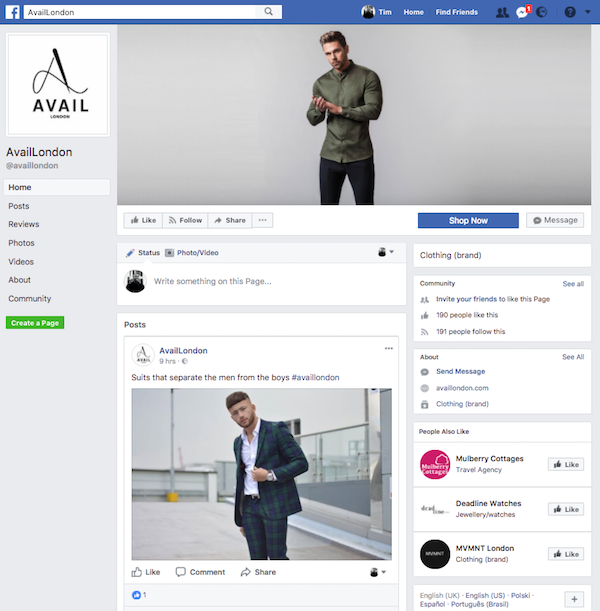This screenshot has width=600, height=611.
Task: Like the Deadline Watches page
Action: pos(566,509)
